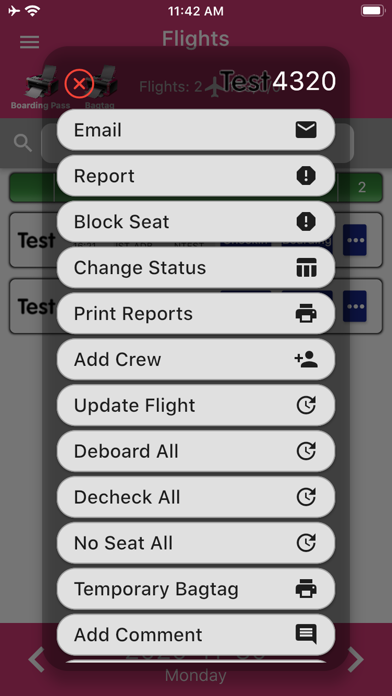
Task: Choose No Seat All from the menu
Action: point(196,543)
